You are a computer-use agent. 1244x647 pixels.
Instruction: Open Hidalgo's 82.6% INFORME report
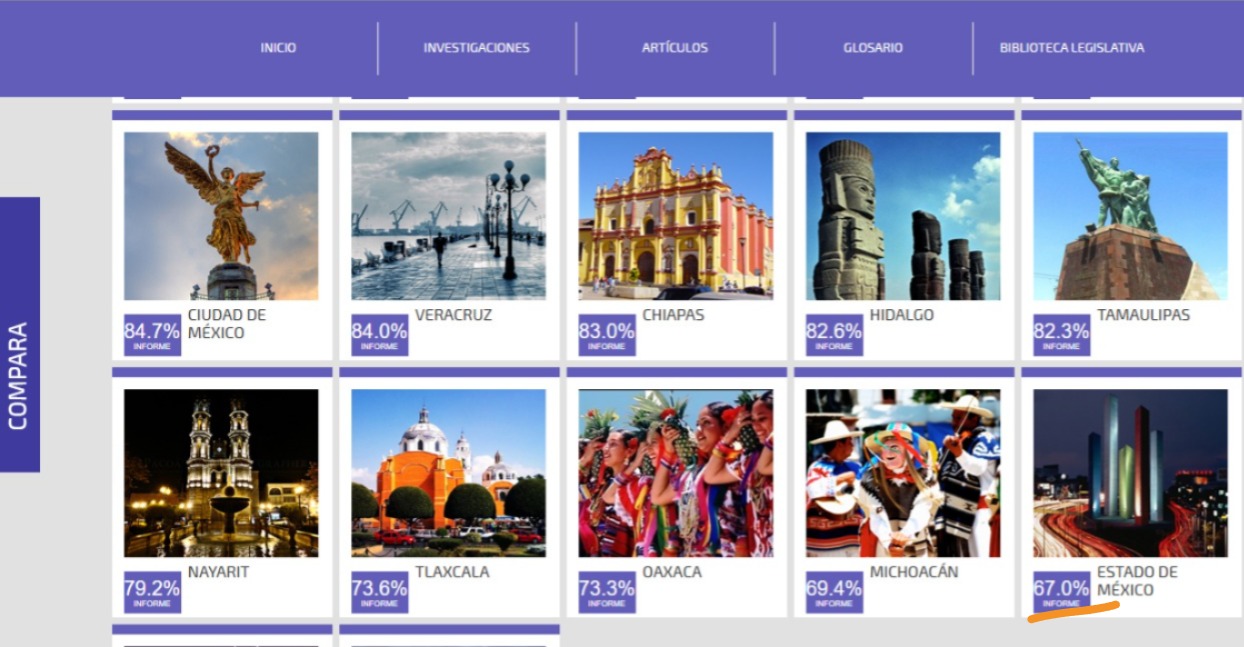[834, 335]
